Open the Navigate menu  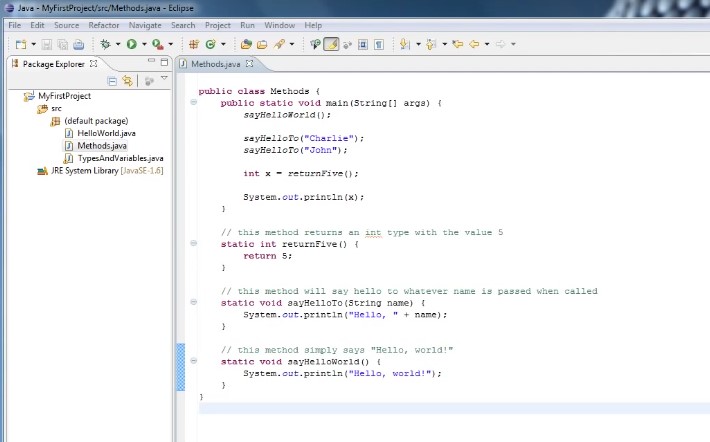(x=145, y=25)
